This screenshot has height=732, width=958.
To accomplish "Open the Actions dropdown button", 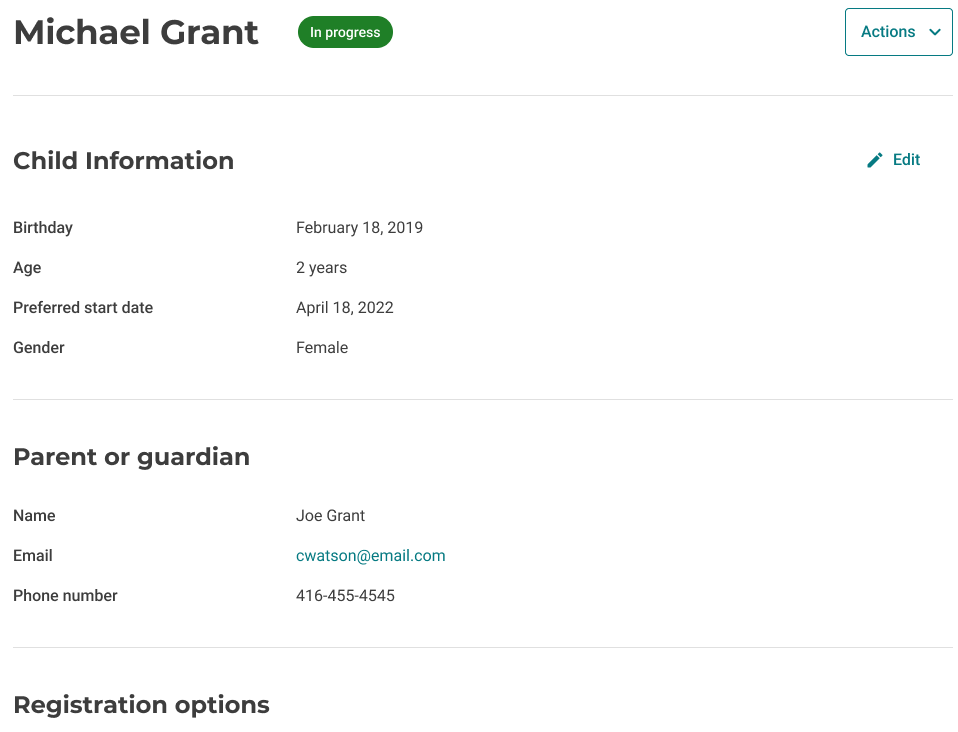I will click(898, 32).
